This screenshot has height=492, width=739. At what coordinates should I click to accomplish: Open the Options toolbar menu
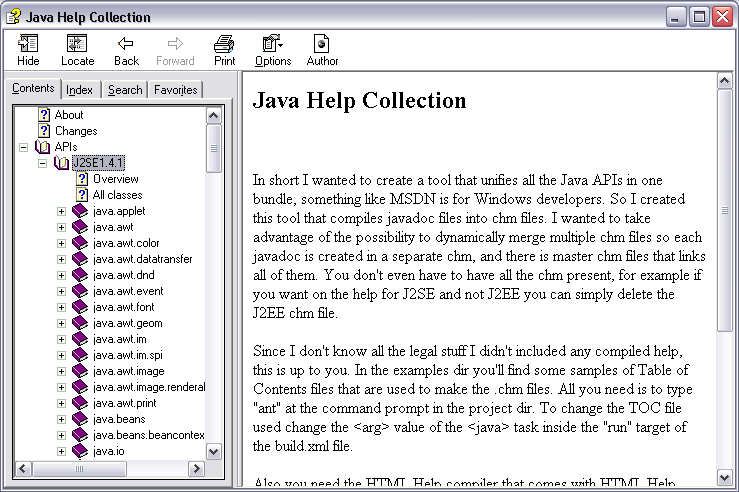[272, 44]
